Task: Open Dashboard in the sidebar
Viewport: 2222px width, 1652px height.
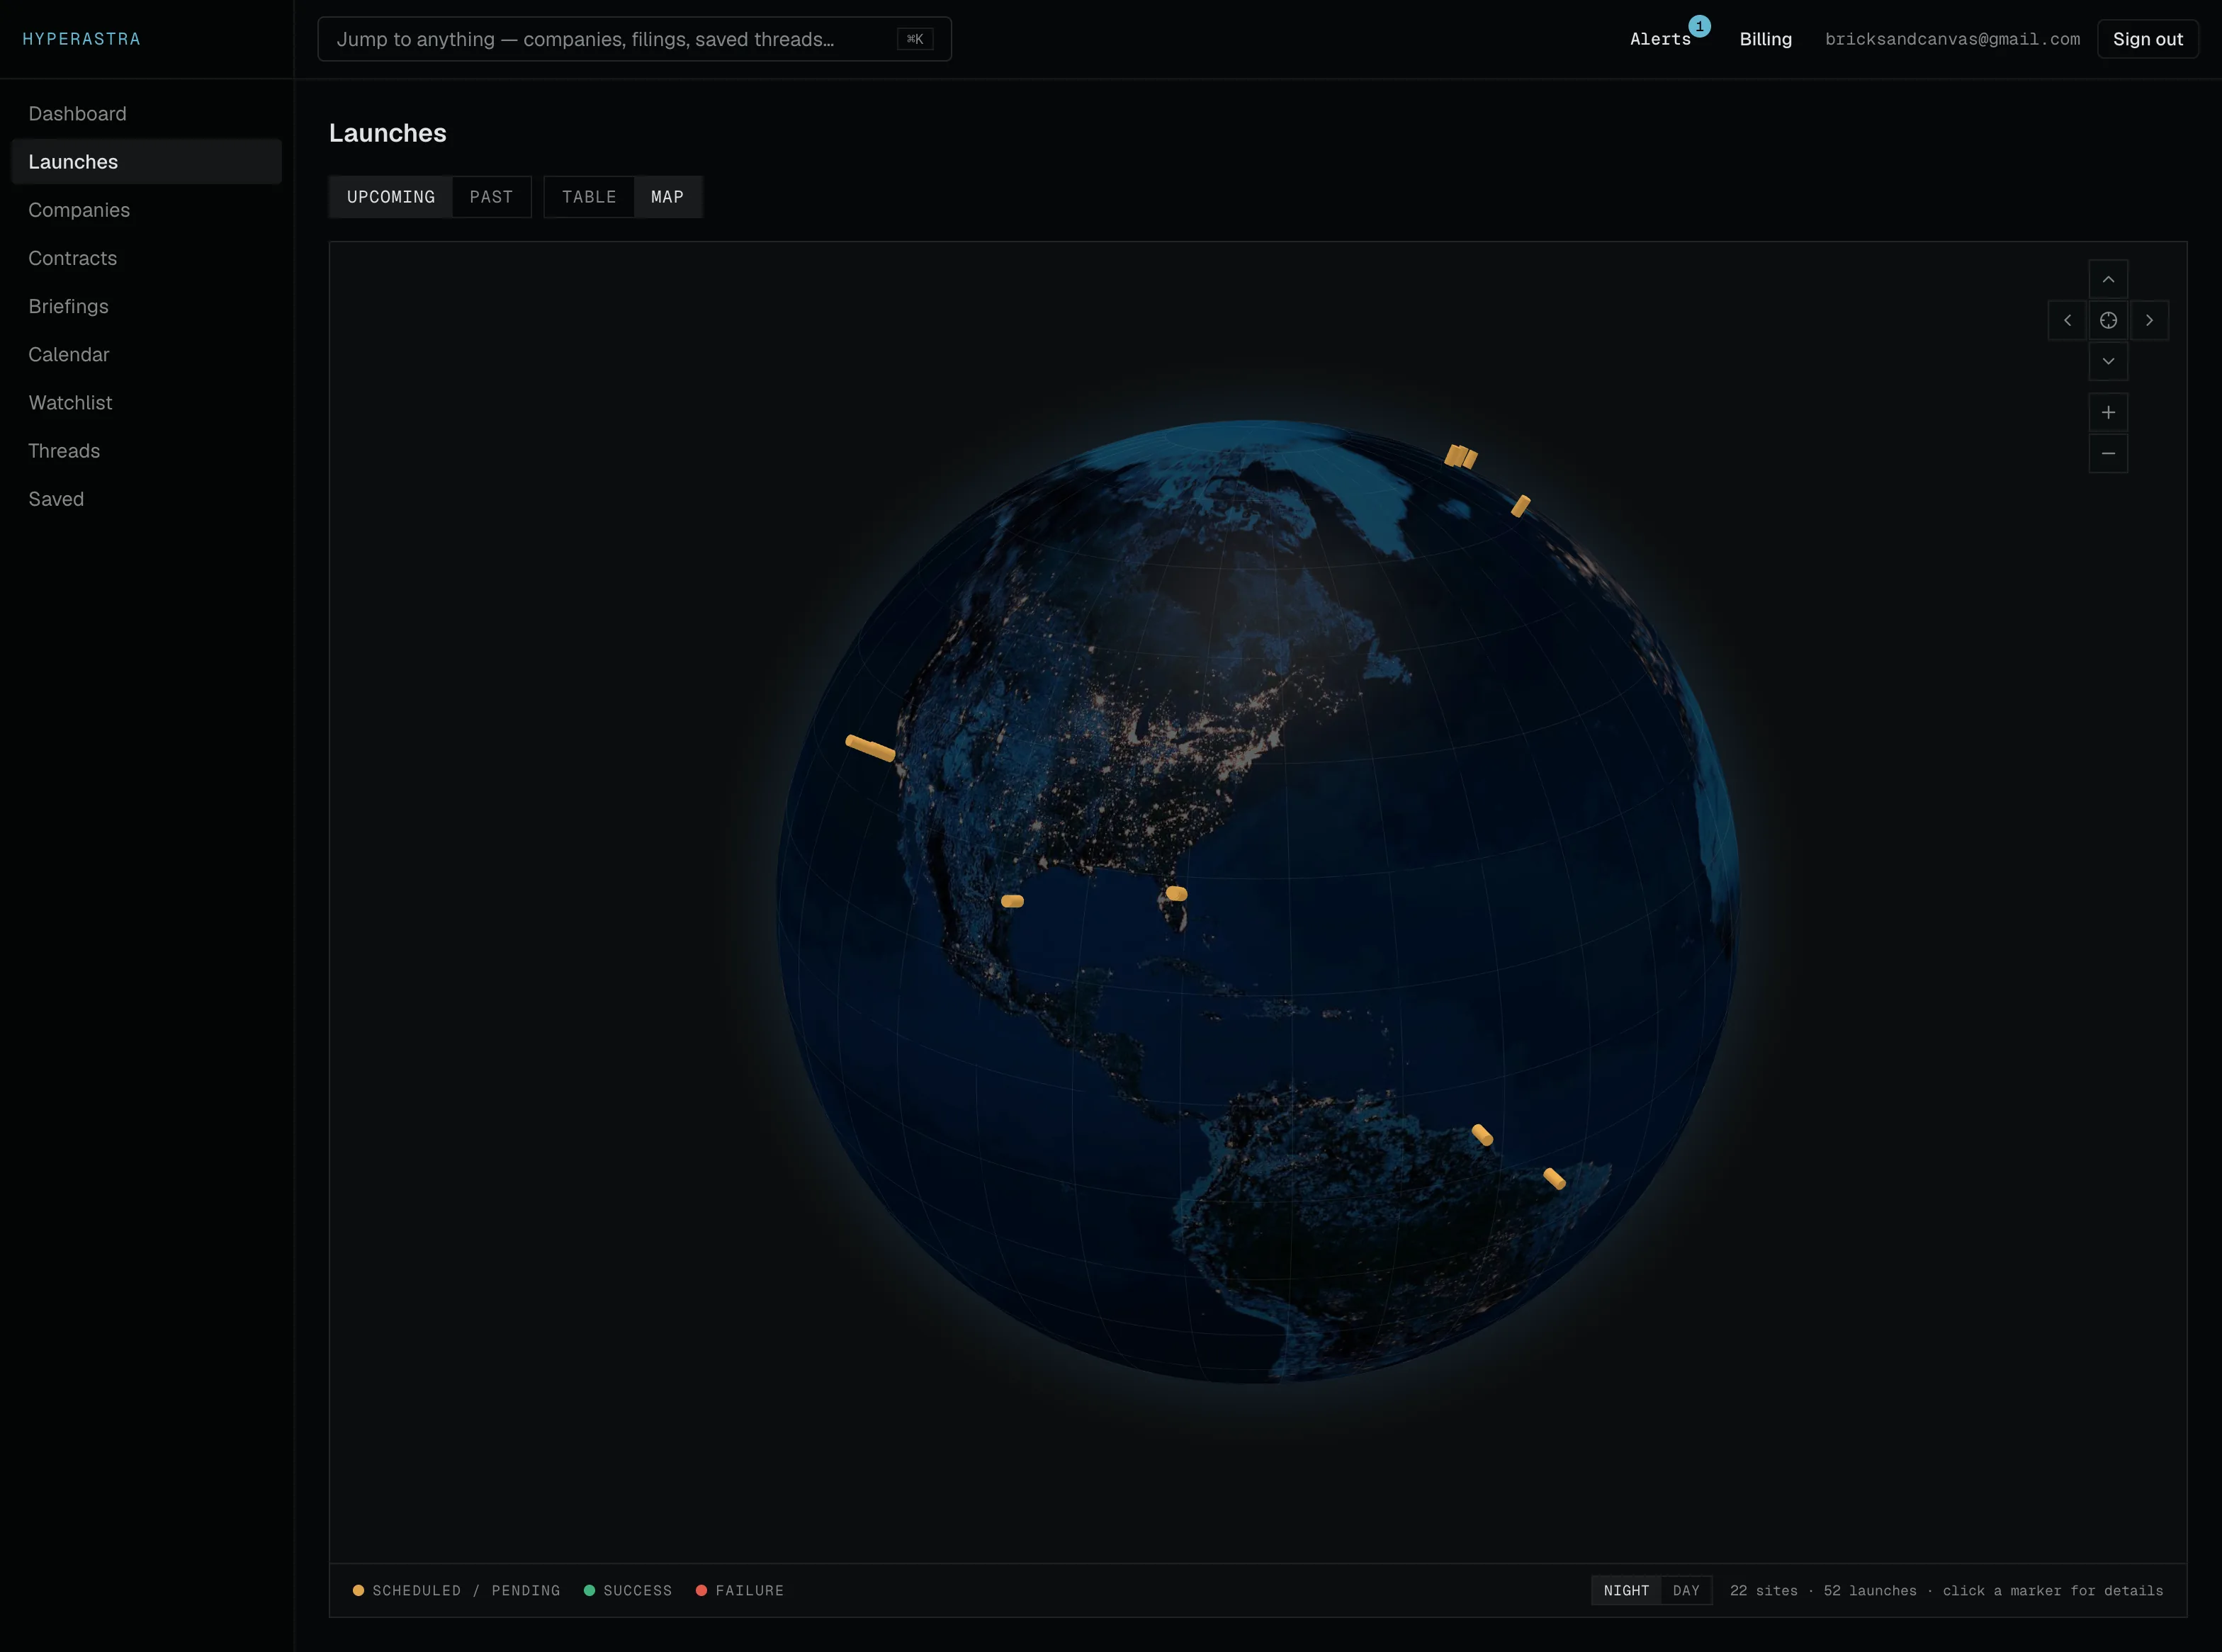Action: (146, 113)
